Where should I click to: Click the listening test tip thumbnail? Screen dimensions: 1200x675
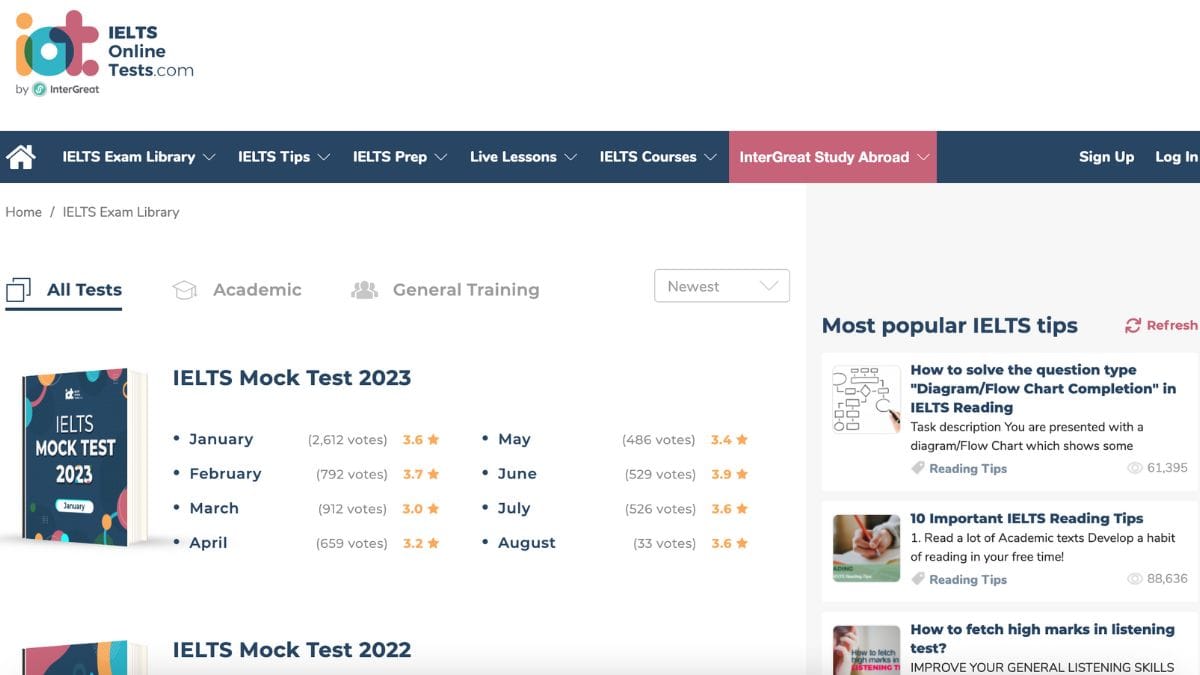[x=866, y=650]
